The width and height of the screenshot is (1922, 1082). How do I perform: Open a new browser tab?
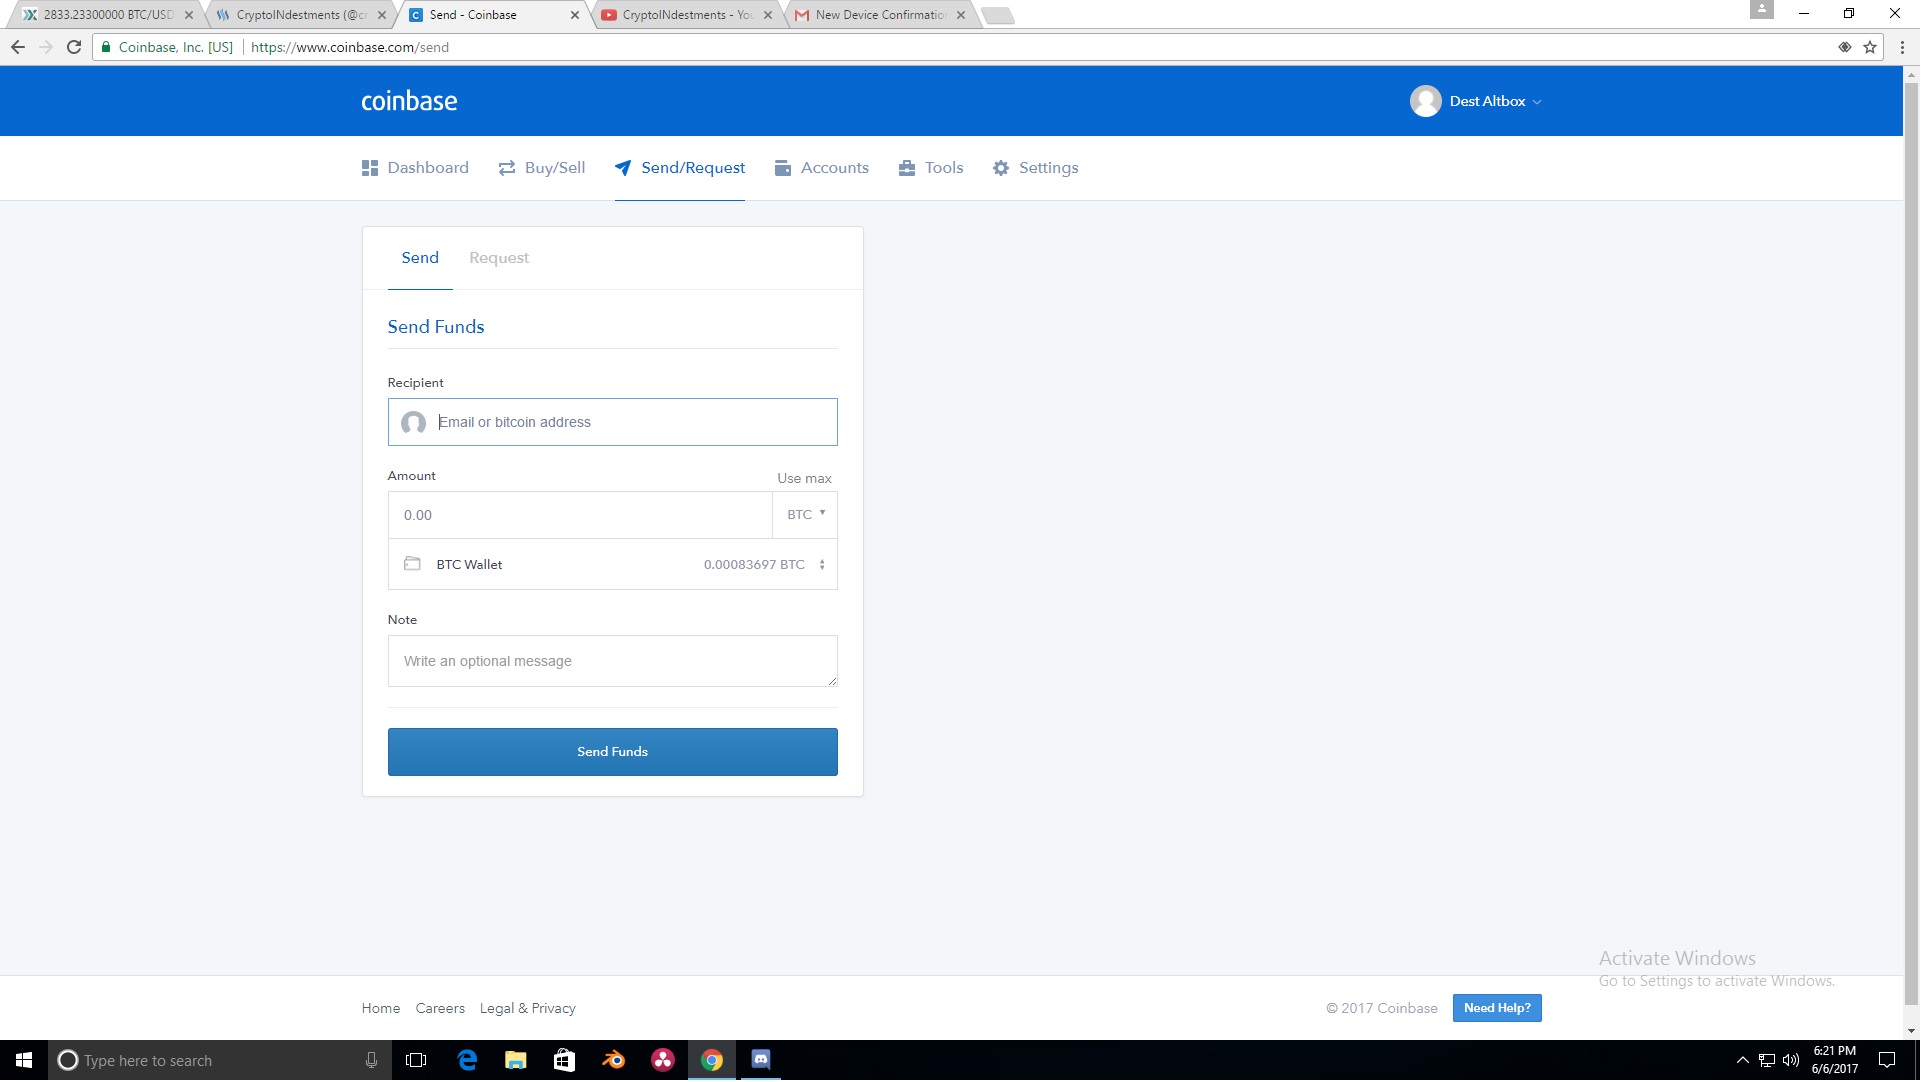tap(998, 15)
